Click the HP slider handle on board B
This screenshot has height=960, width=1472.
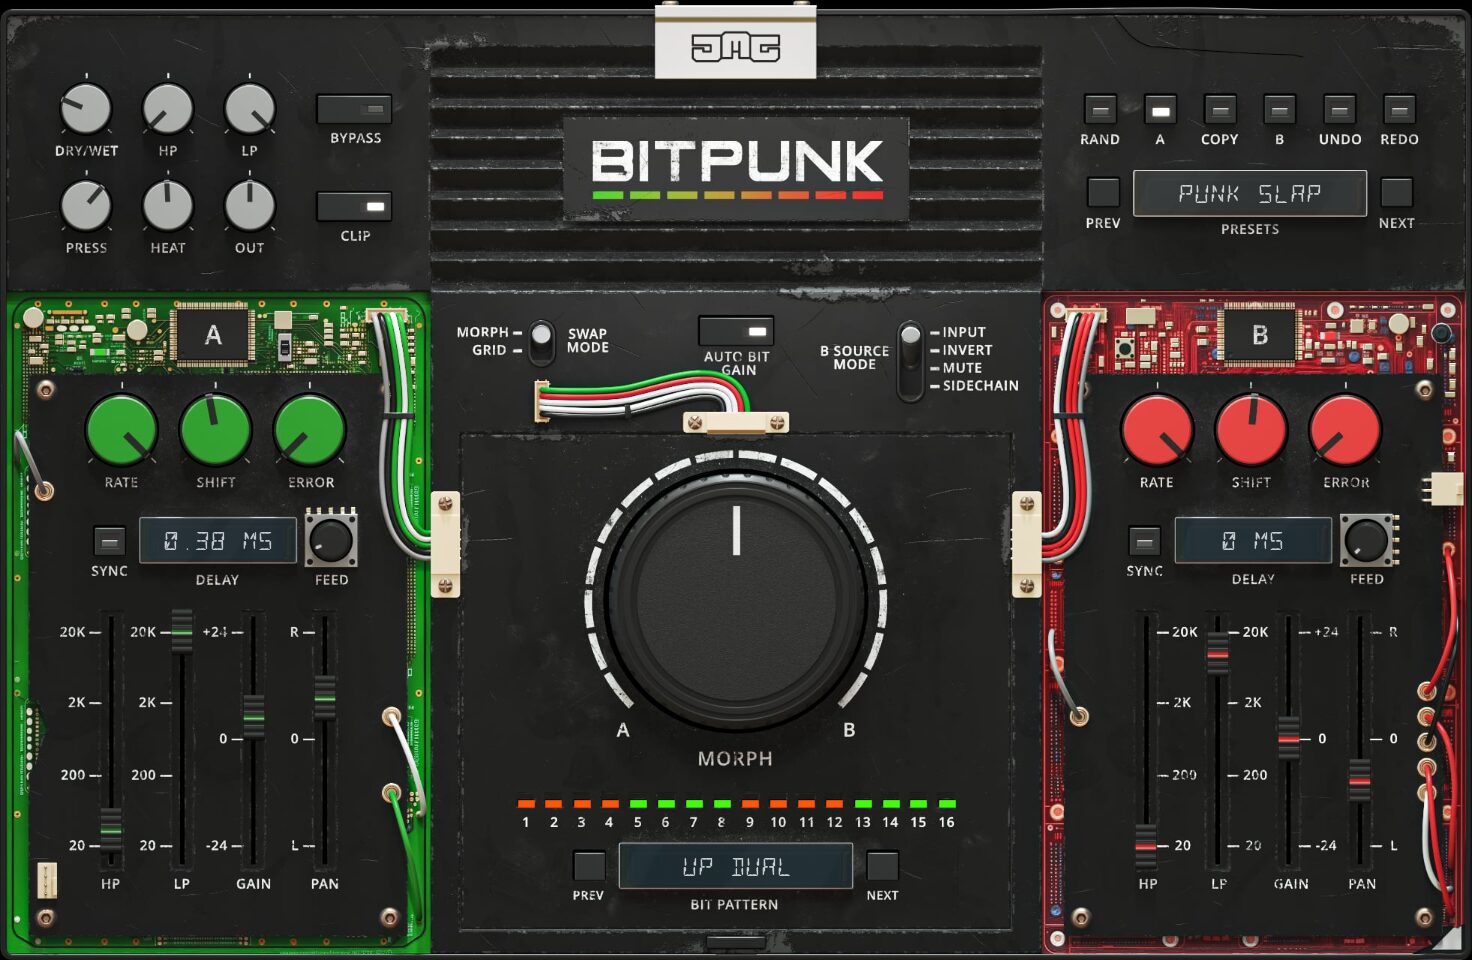pos(1146,846)
